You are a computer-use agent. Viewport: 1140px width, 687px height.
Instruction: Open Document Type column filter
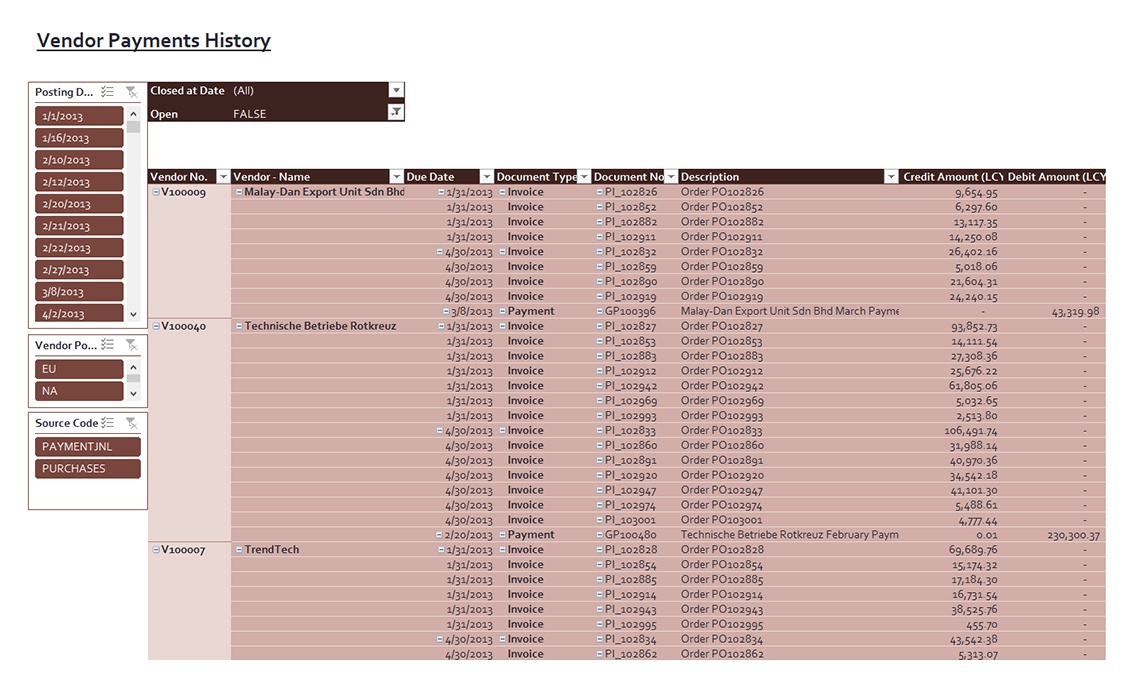(x=584, y=177)
